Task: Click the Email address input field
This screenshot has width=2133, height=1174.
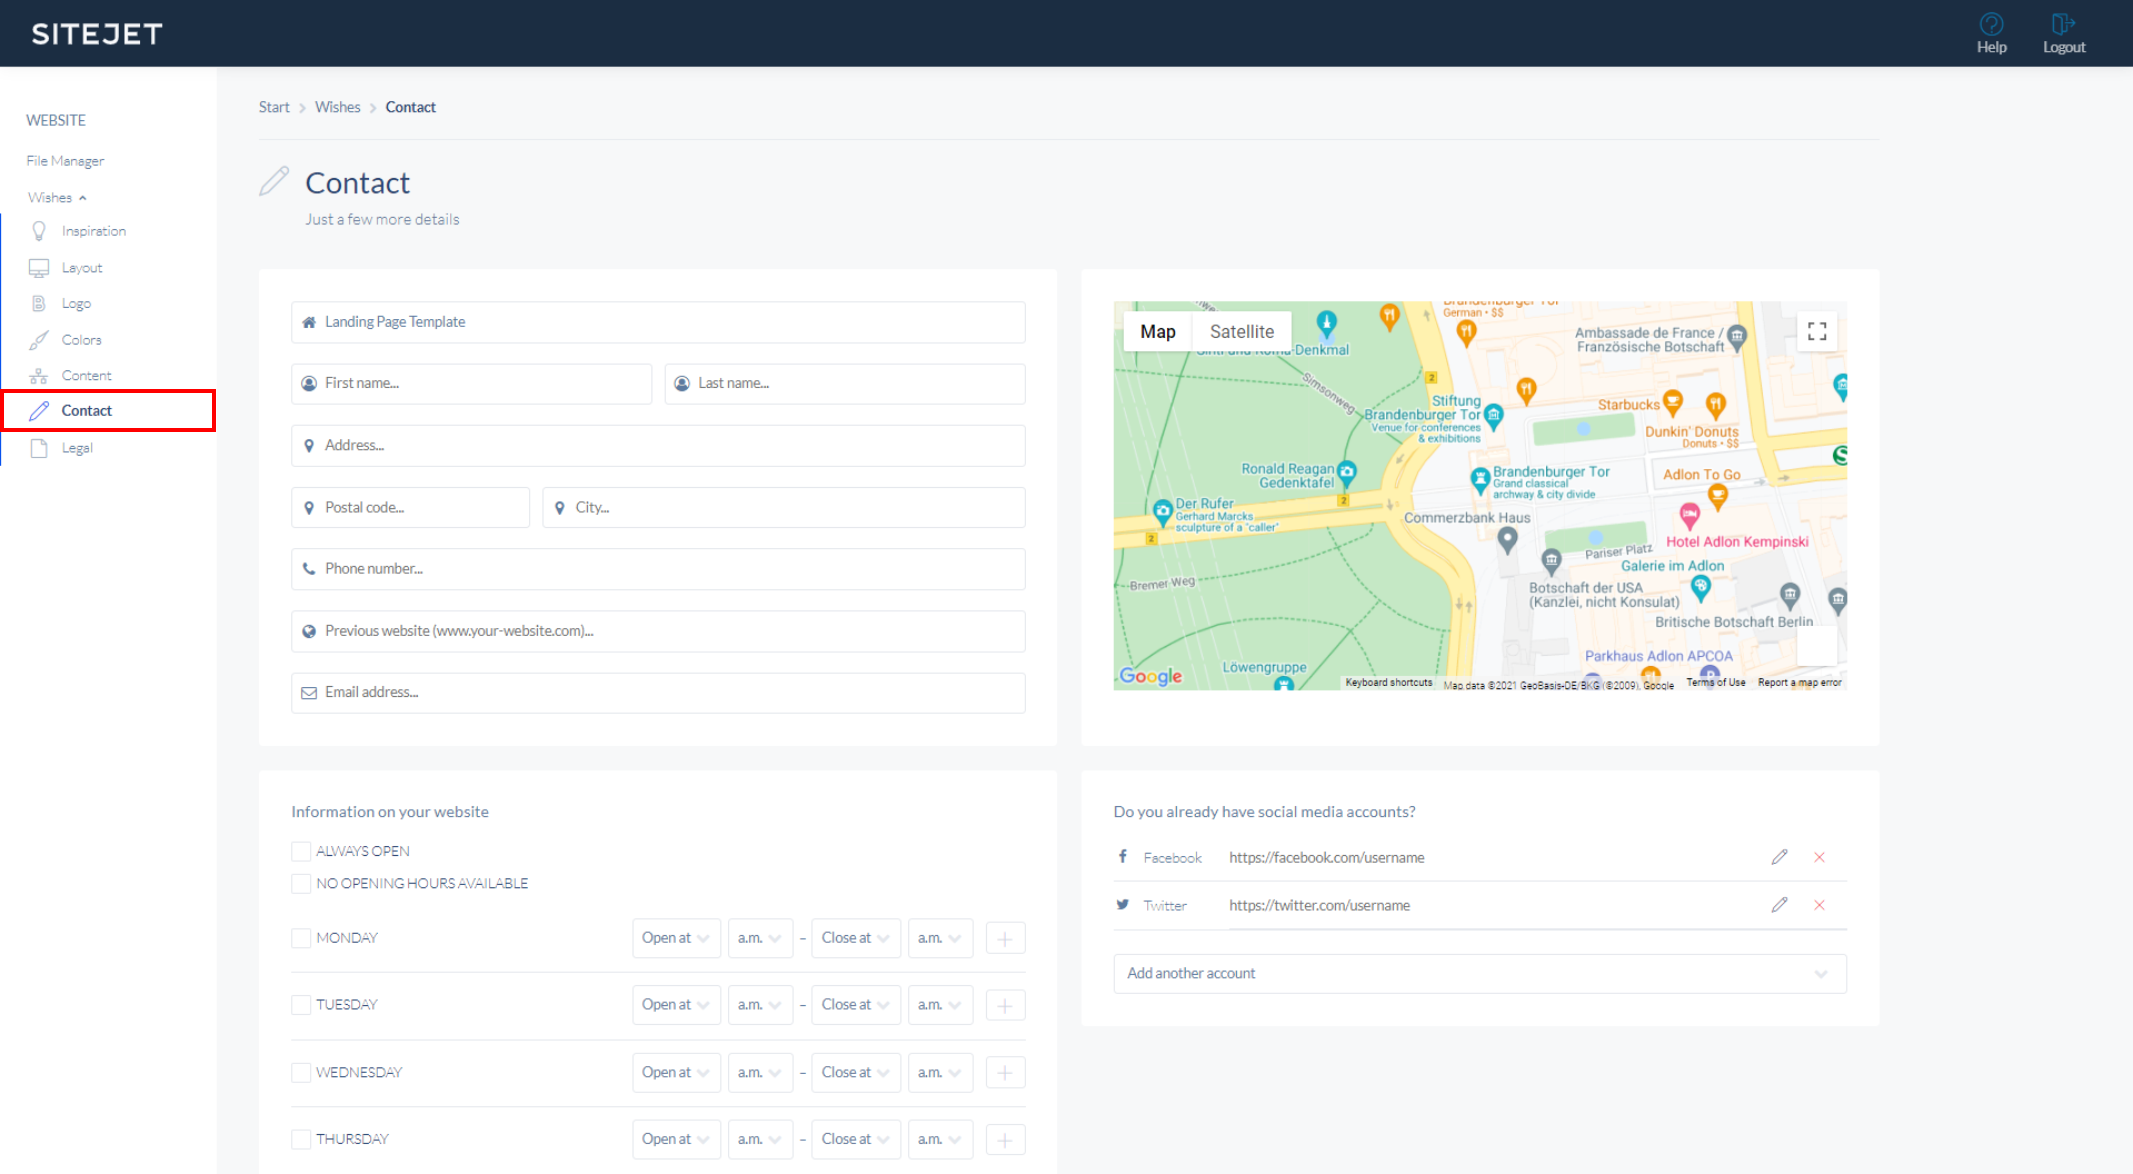Action: coord(658,692)
